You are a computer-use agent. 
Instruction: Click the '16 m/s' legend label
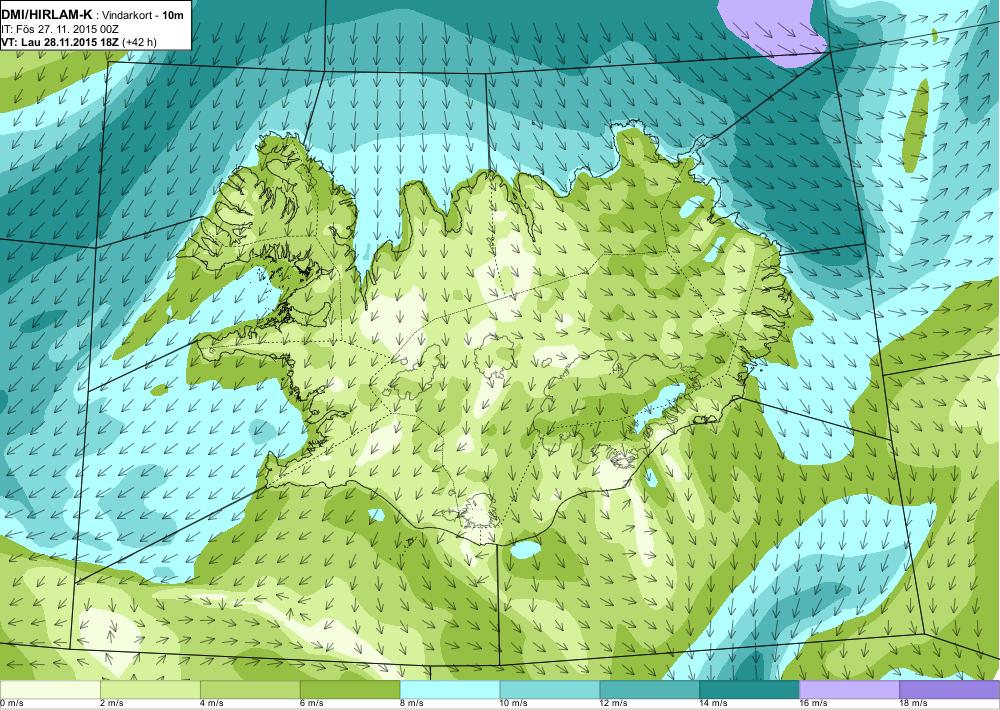point(814,704)
